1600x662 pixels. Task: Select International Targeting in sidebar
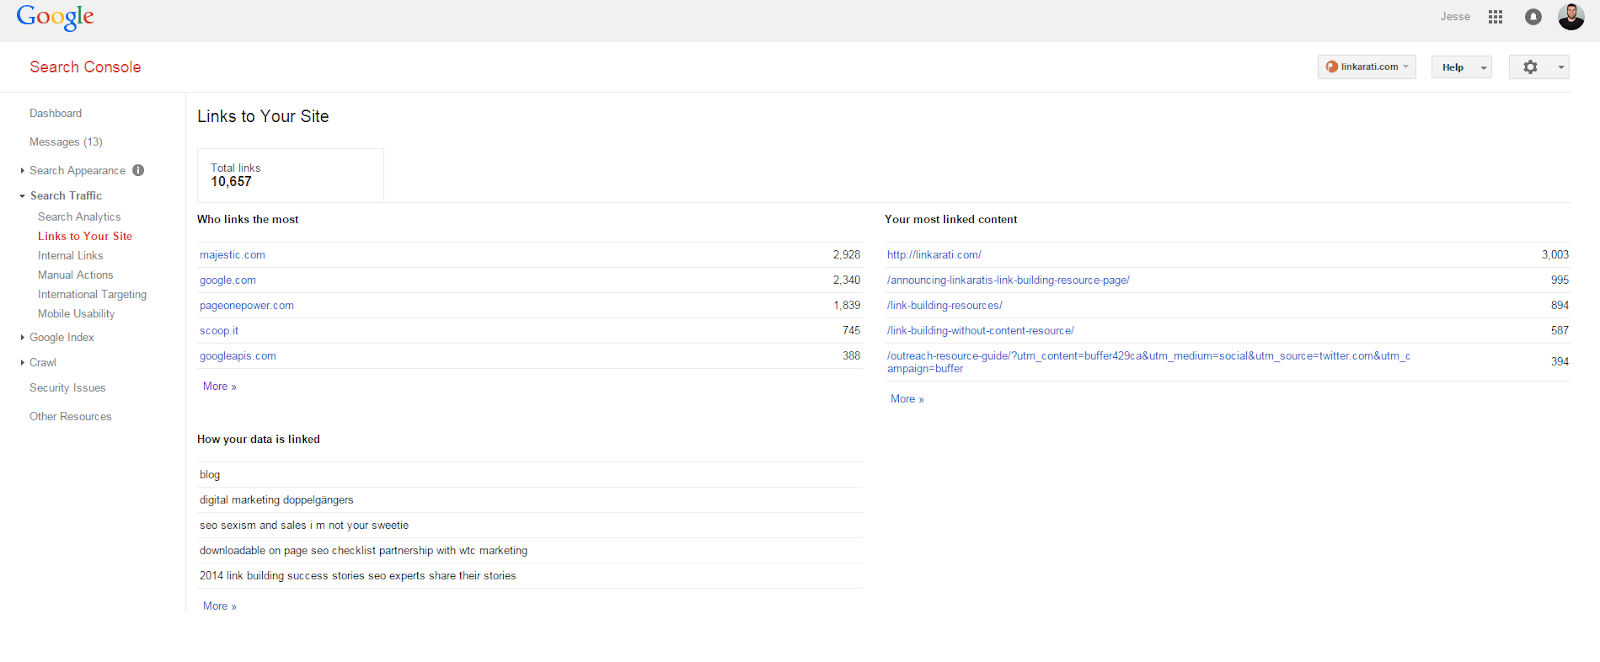pos(92,295)
